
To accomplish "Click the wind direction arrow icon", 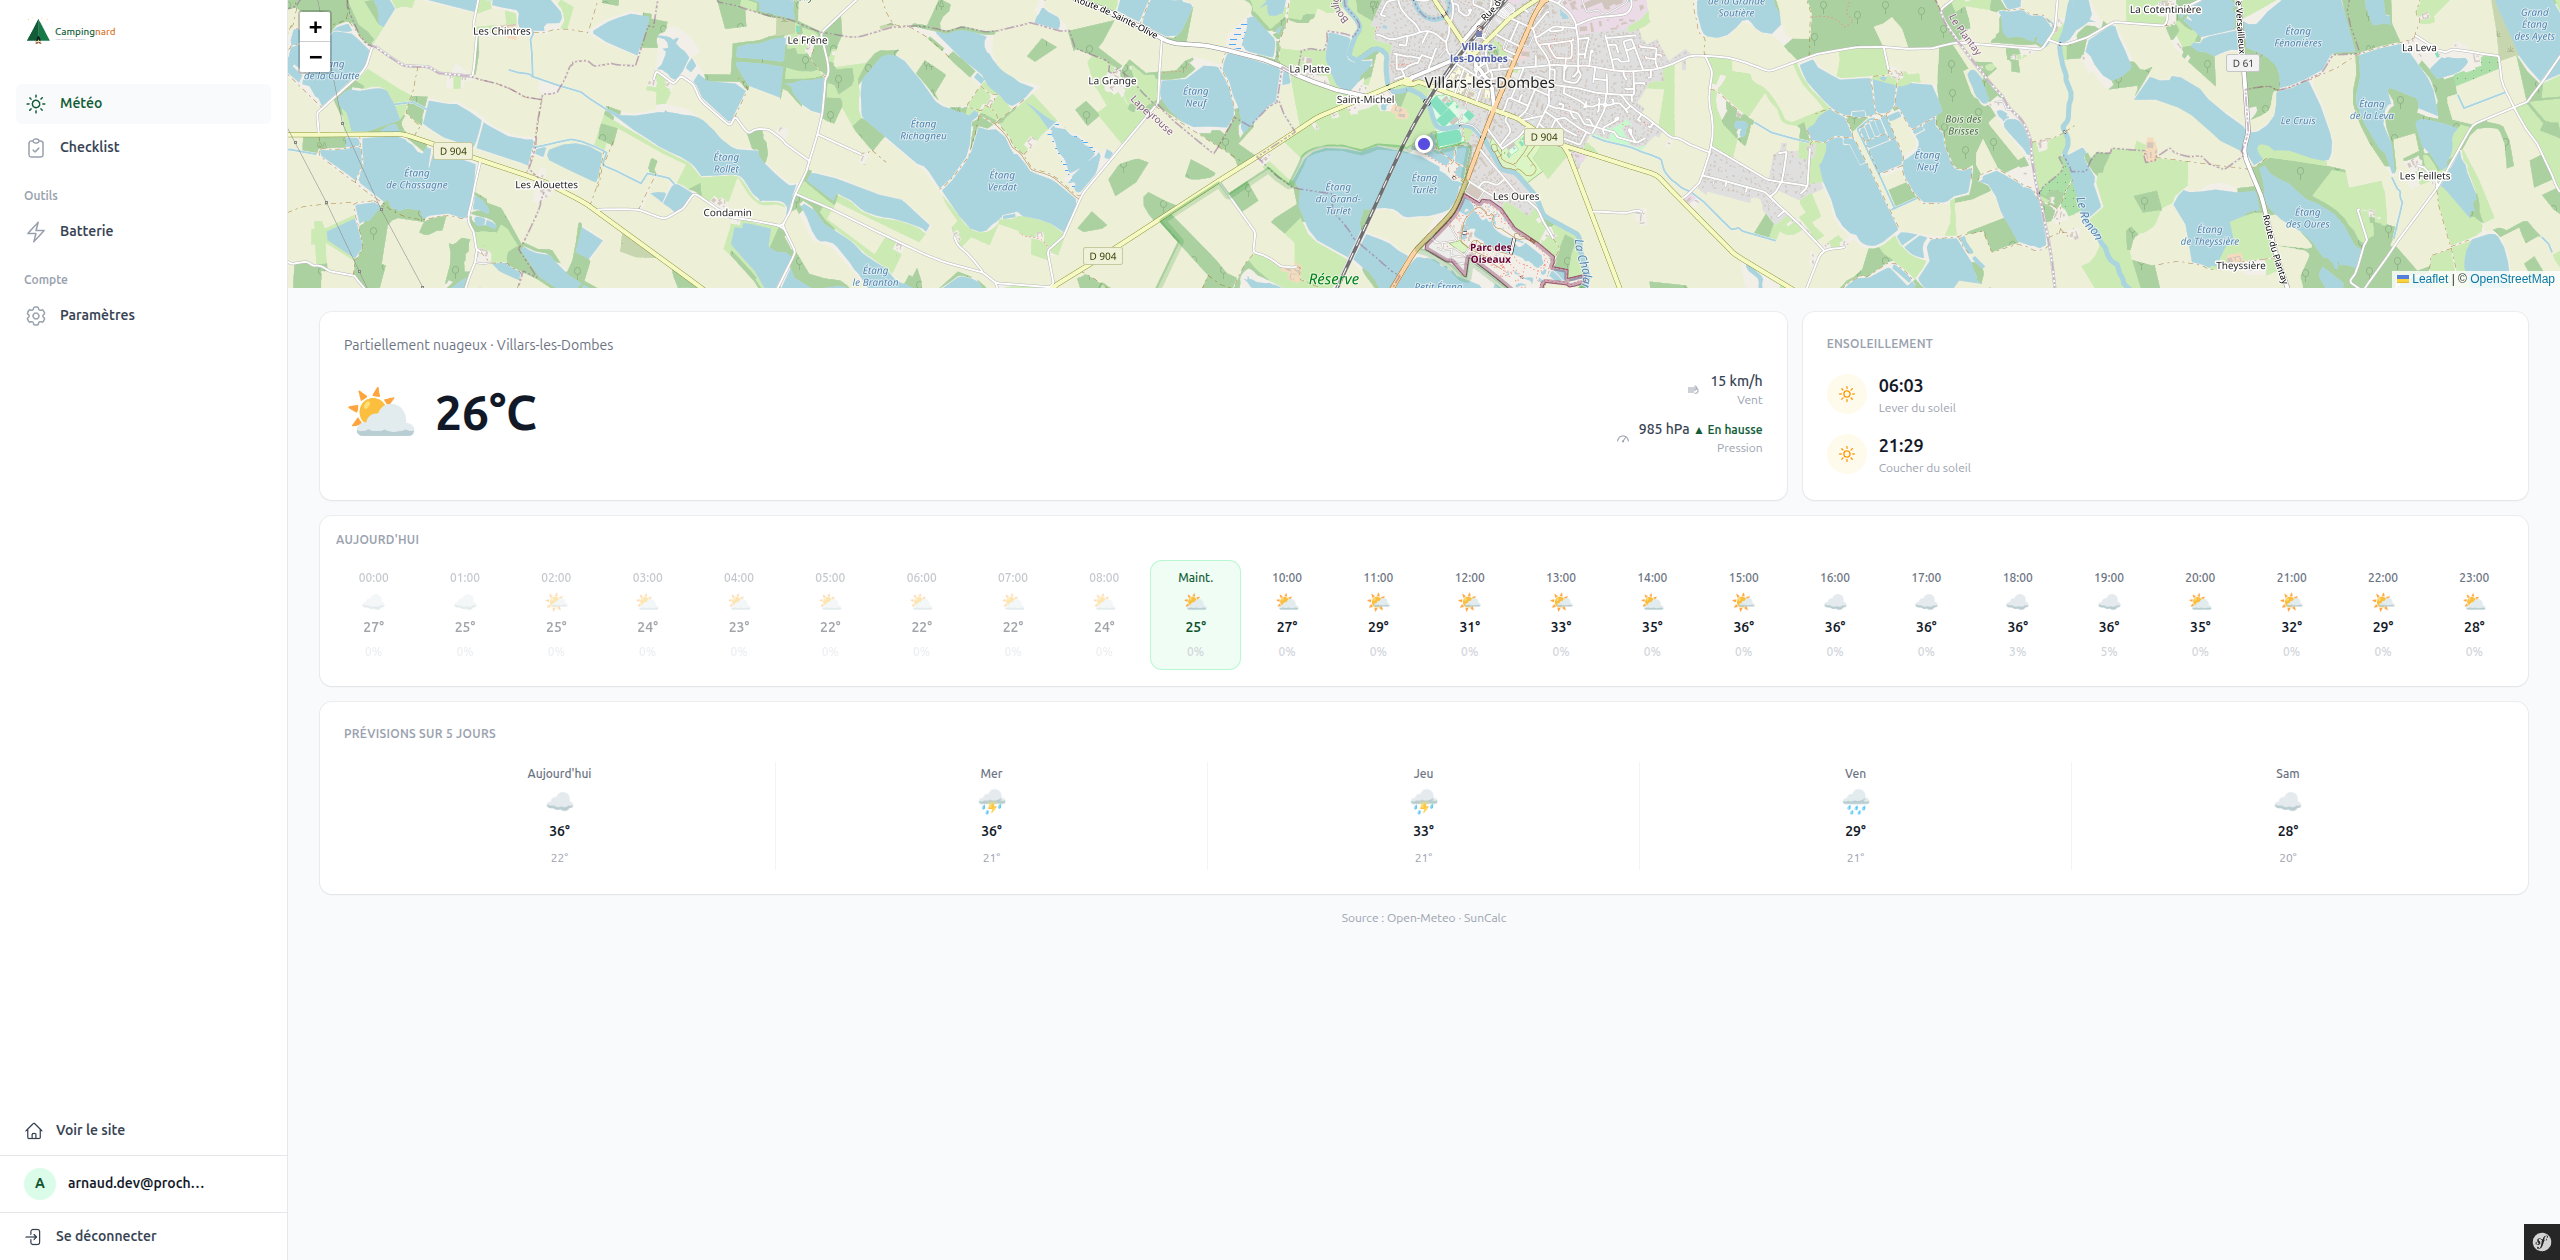I will click(x=1693, y=390).
